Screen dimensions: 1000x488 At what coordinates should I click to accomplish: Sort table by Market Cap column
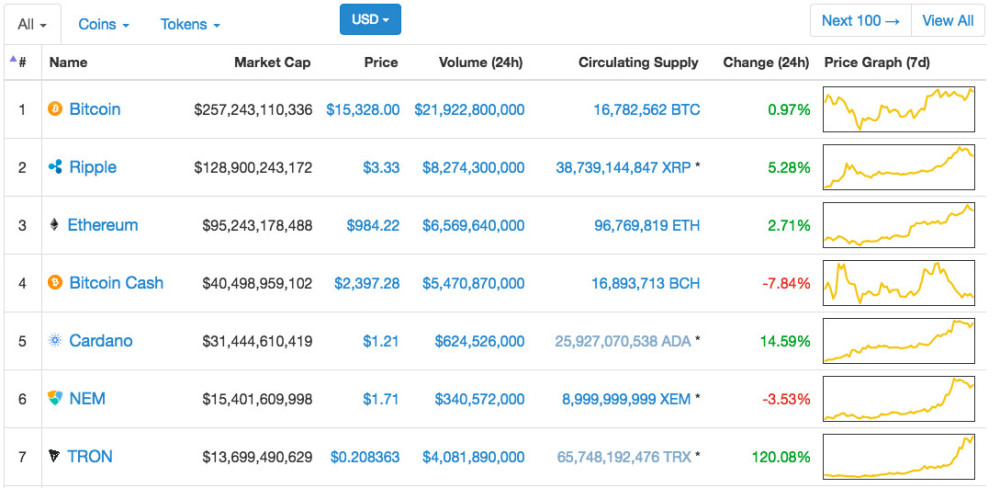(272, 62)
